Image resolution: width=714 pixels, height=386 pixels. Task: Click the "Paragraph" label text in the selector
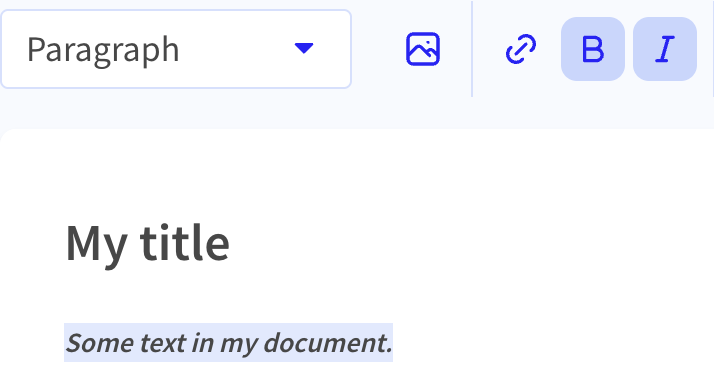pyautogui.click(x=103, y=51)
